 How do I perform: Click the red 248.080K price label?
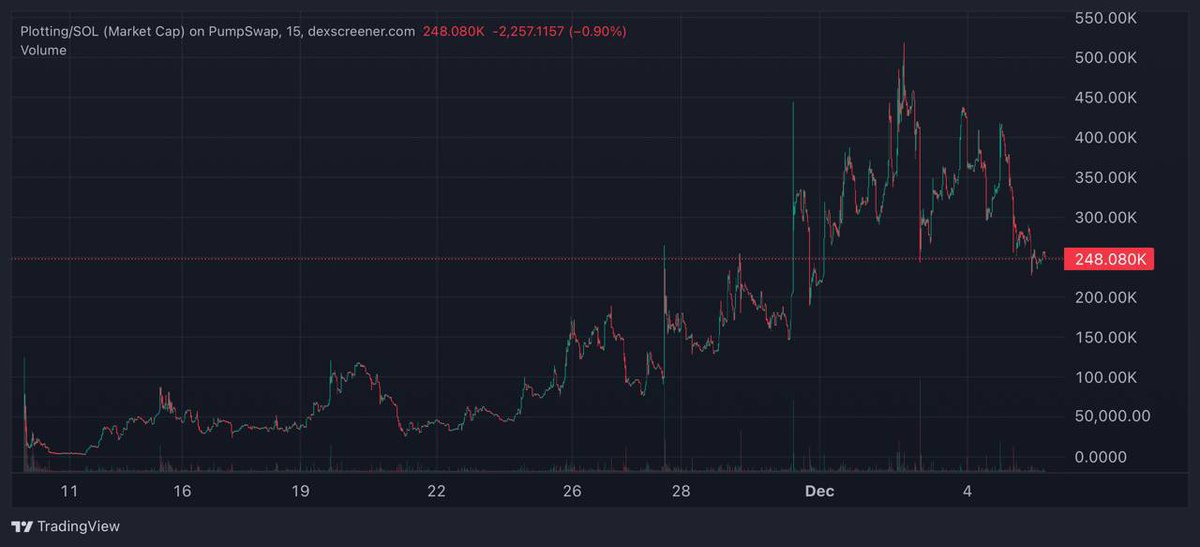1109,259
